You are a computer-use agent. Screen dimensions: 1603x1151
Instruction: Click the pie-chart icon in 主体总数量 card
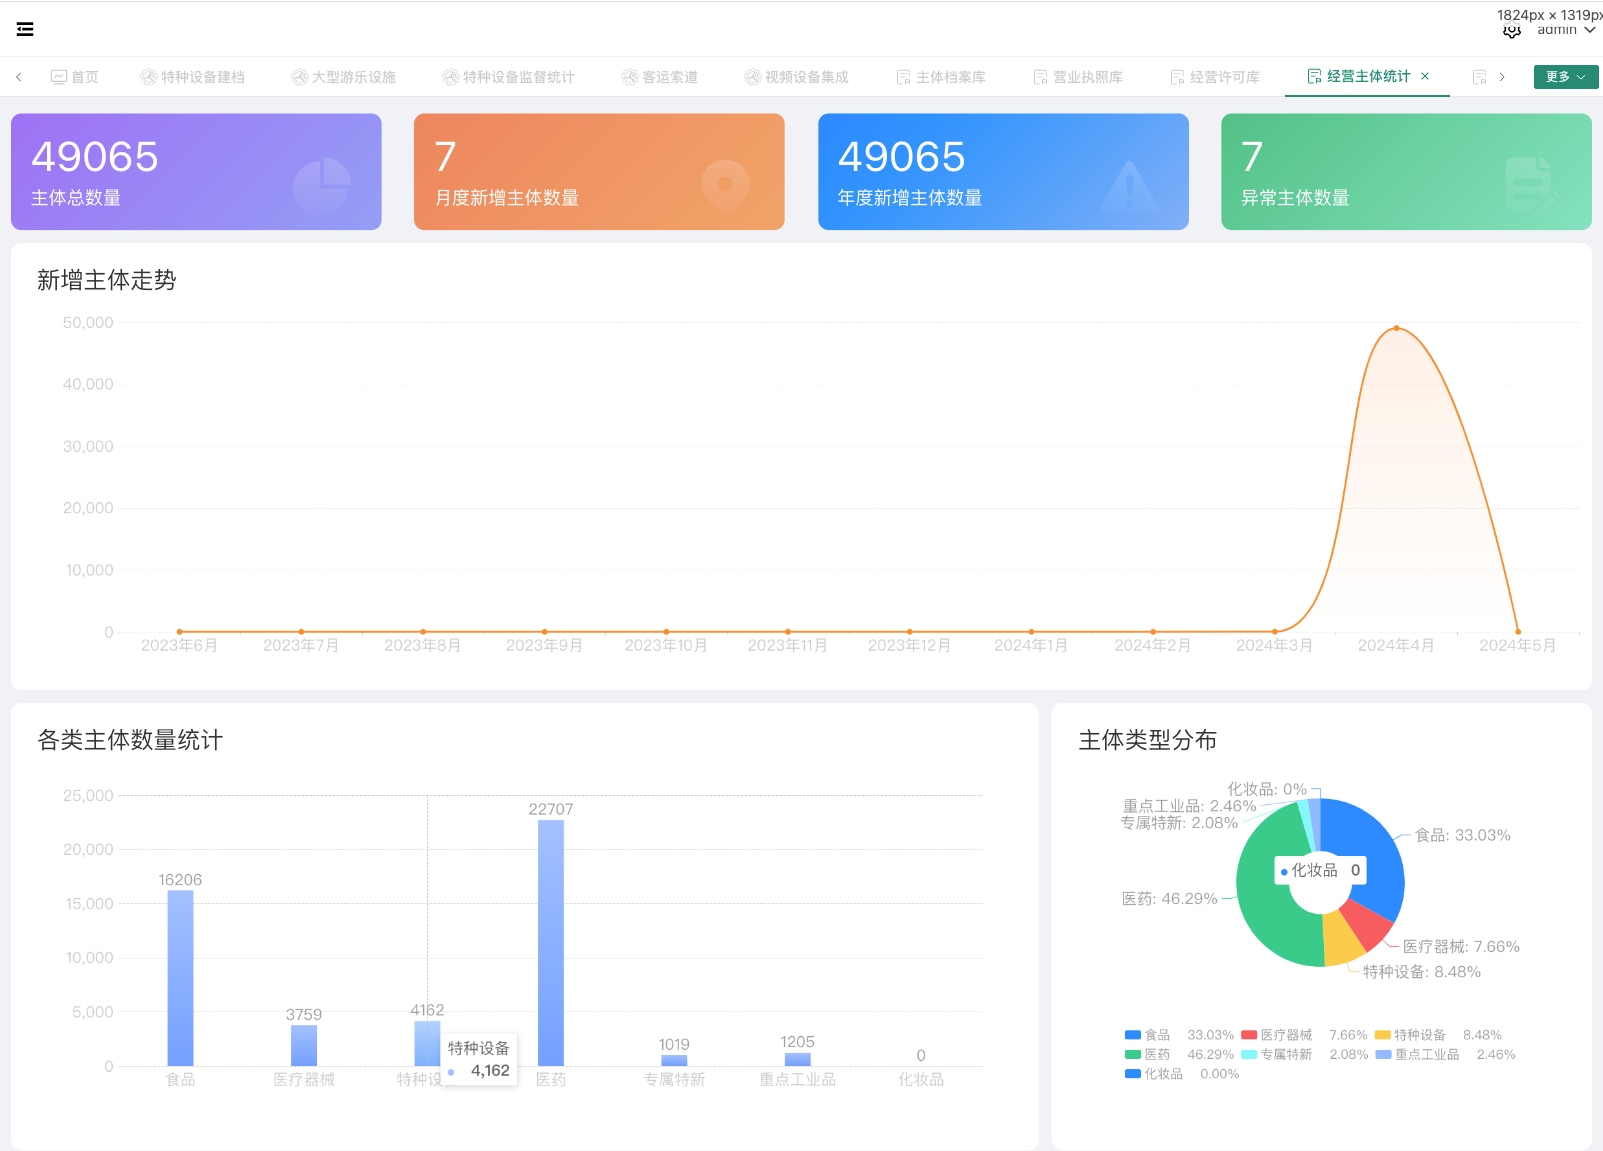coord(322,186)
